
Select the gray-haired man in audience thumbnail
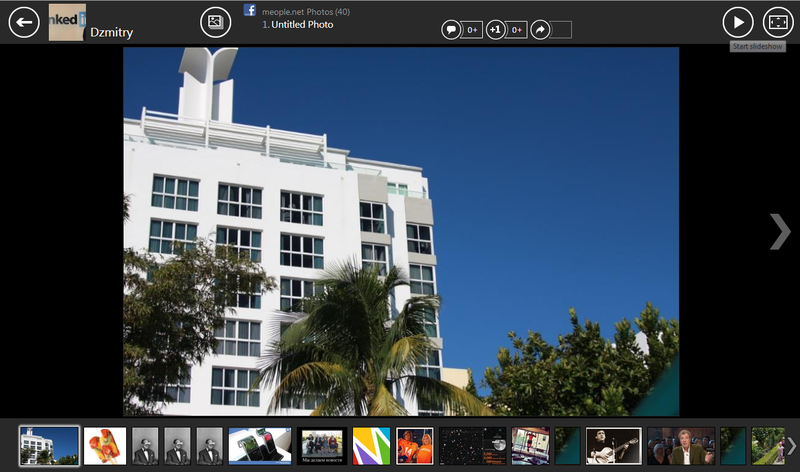coord(681,446)
